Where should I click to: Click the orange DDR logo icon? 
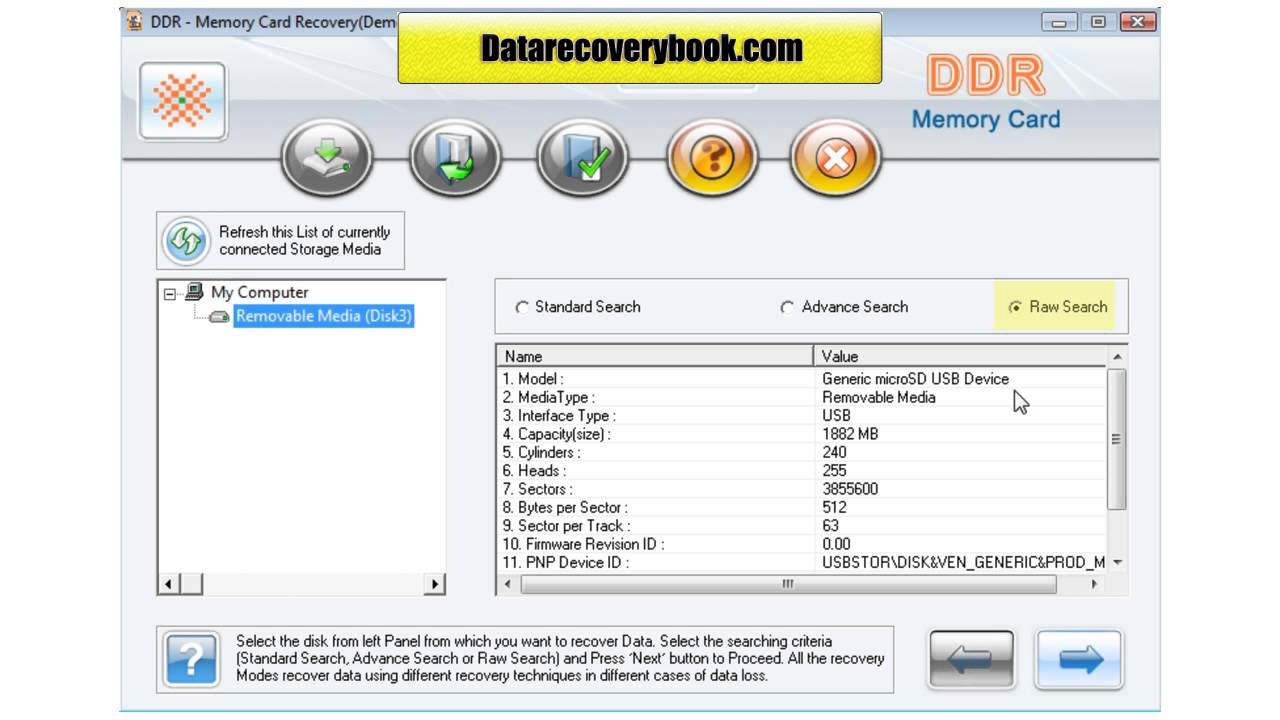coord(182,101)
